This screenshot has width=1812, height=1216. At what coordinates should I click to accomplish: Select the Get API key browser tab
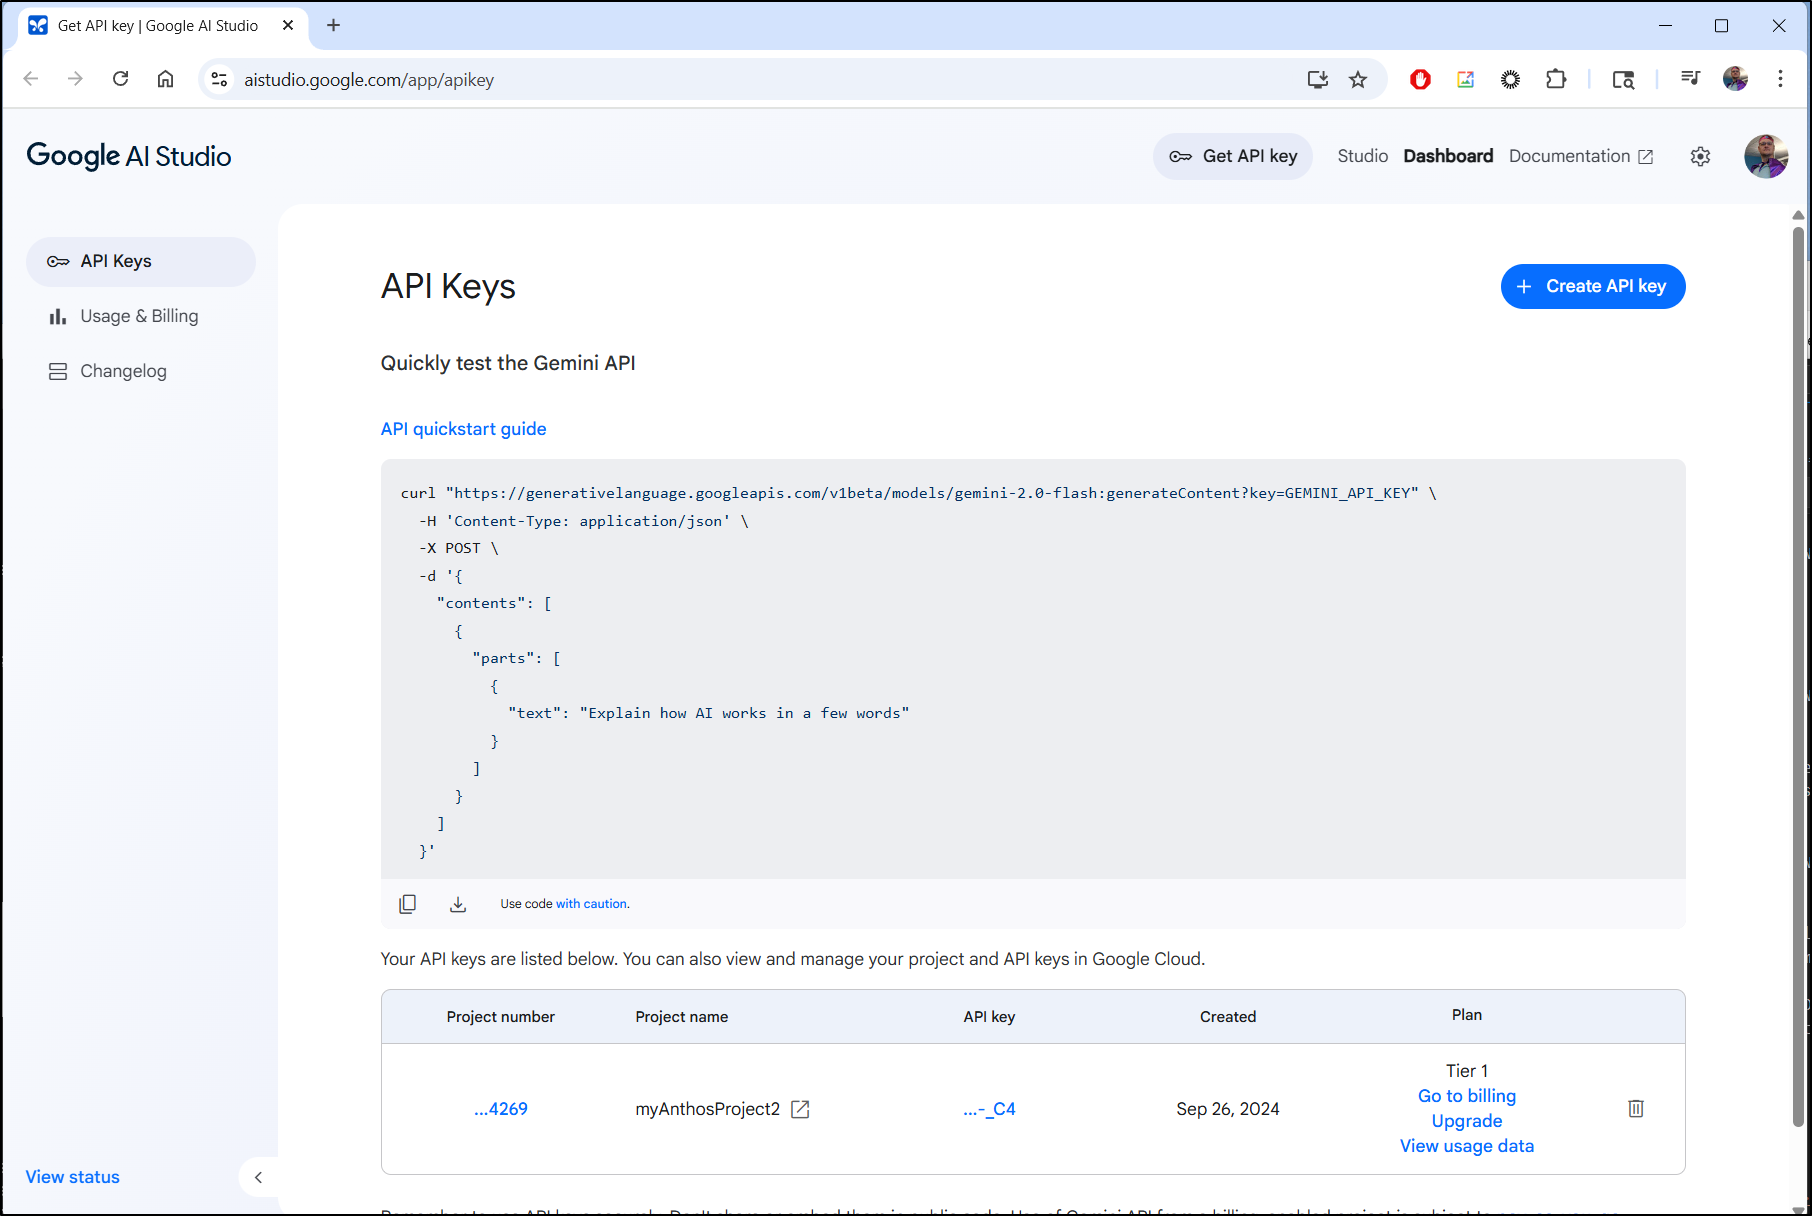pyautogui.click(x=160, y=26)
